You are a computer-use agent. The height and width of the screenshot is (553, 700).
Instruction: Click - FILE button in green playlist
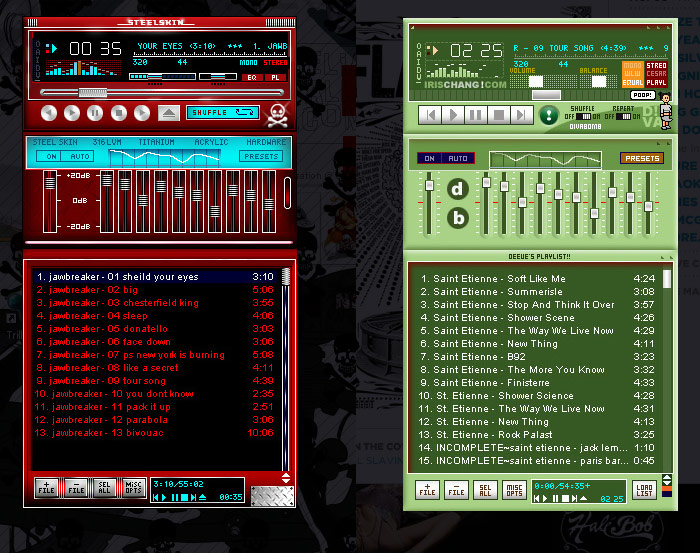(456, 490)
